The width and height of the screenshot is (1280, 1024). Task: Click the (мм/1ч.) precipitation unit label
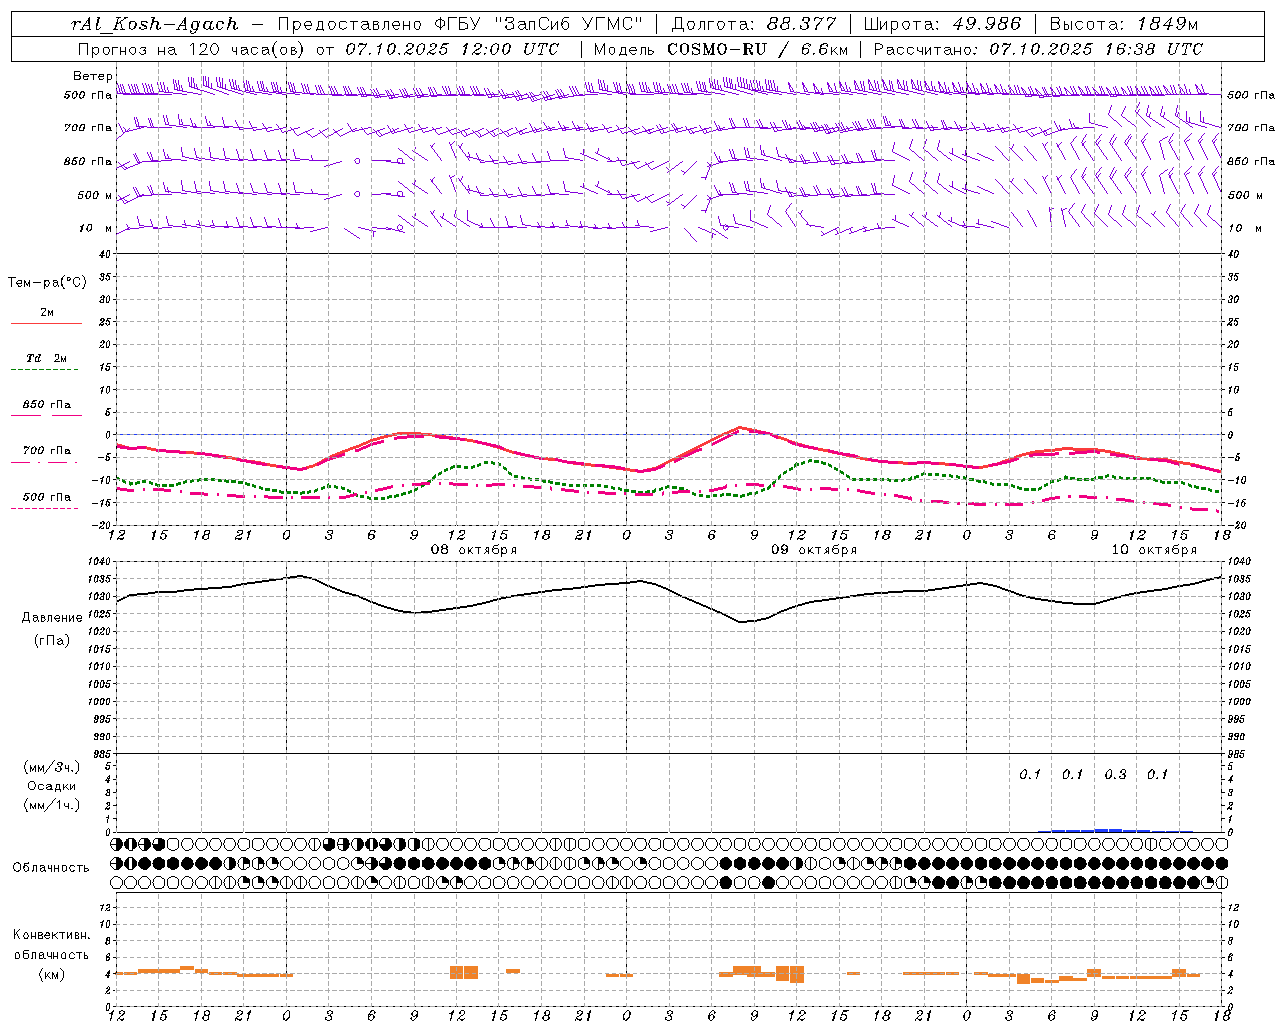pos(51,805)
